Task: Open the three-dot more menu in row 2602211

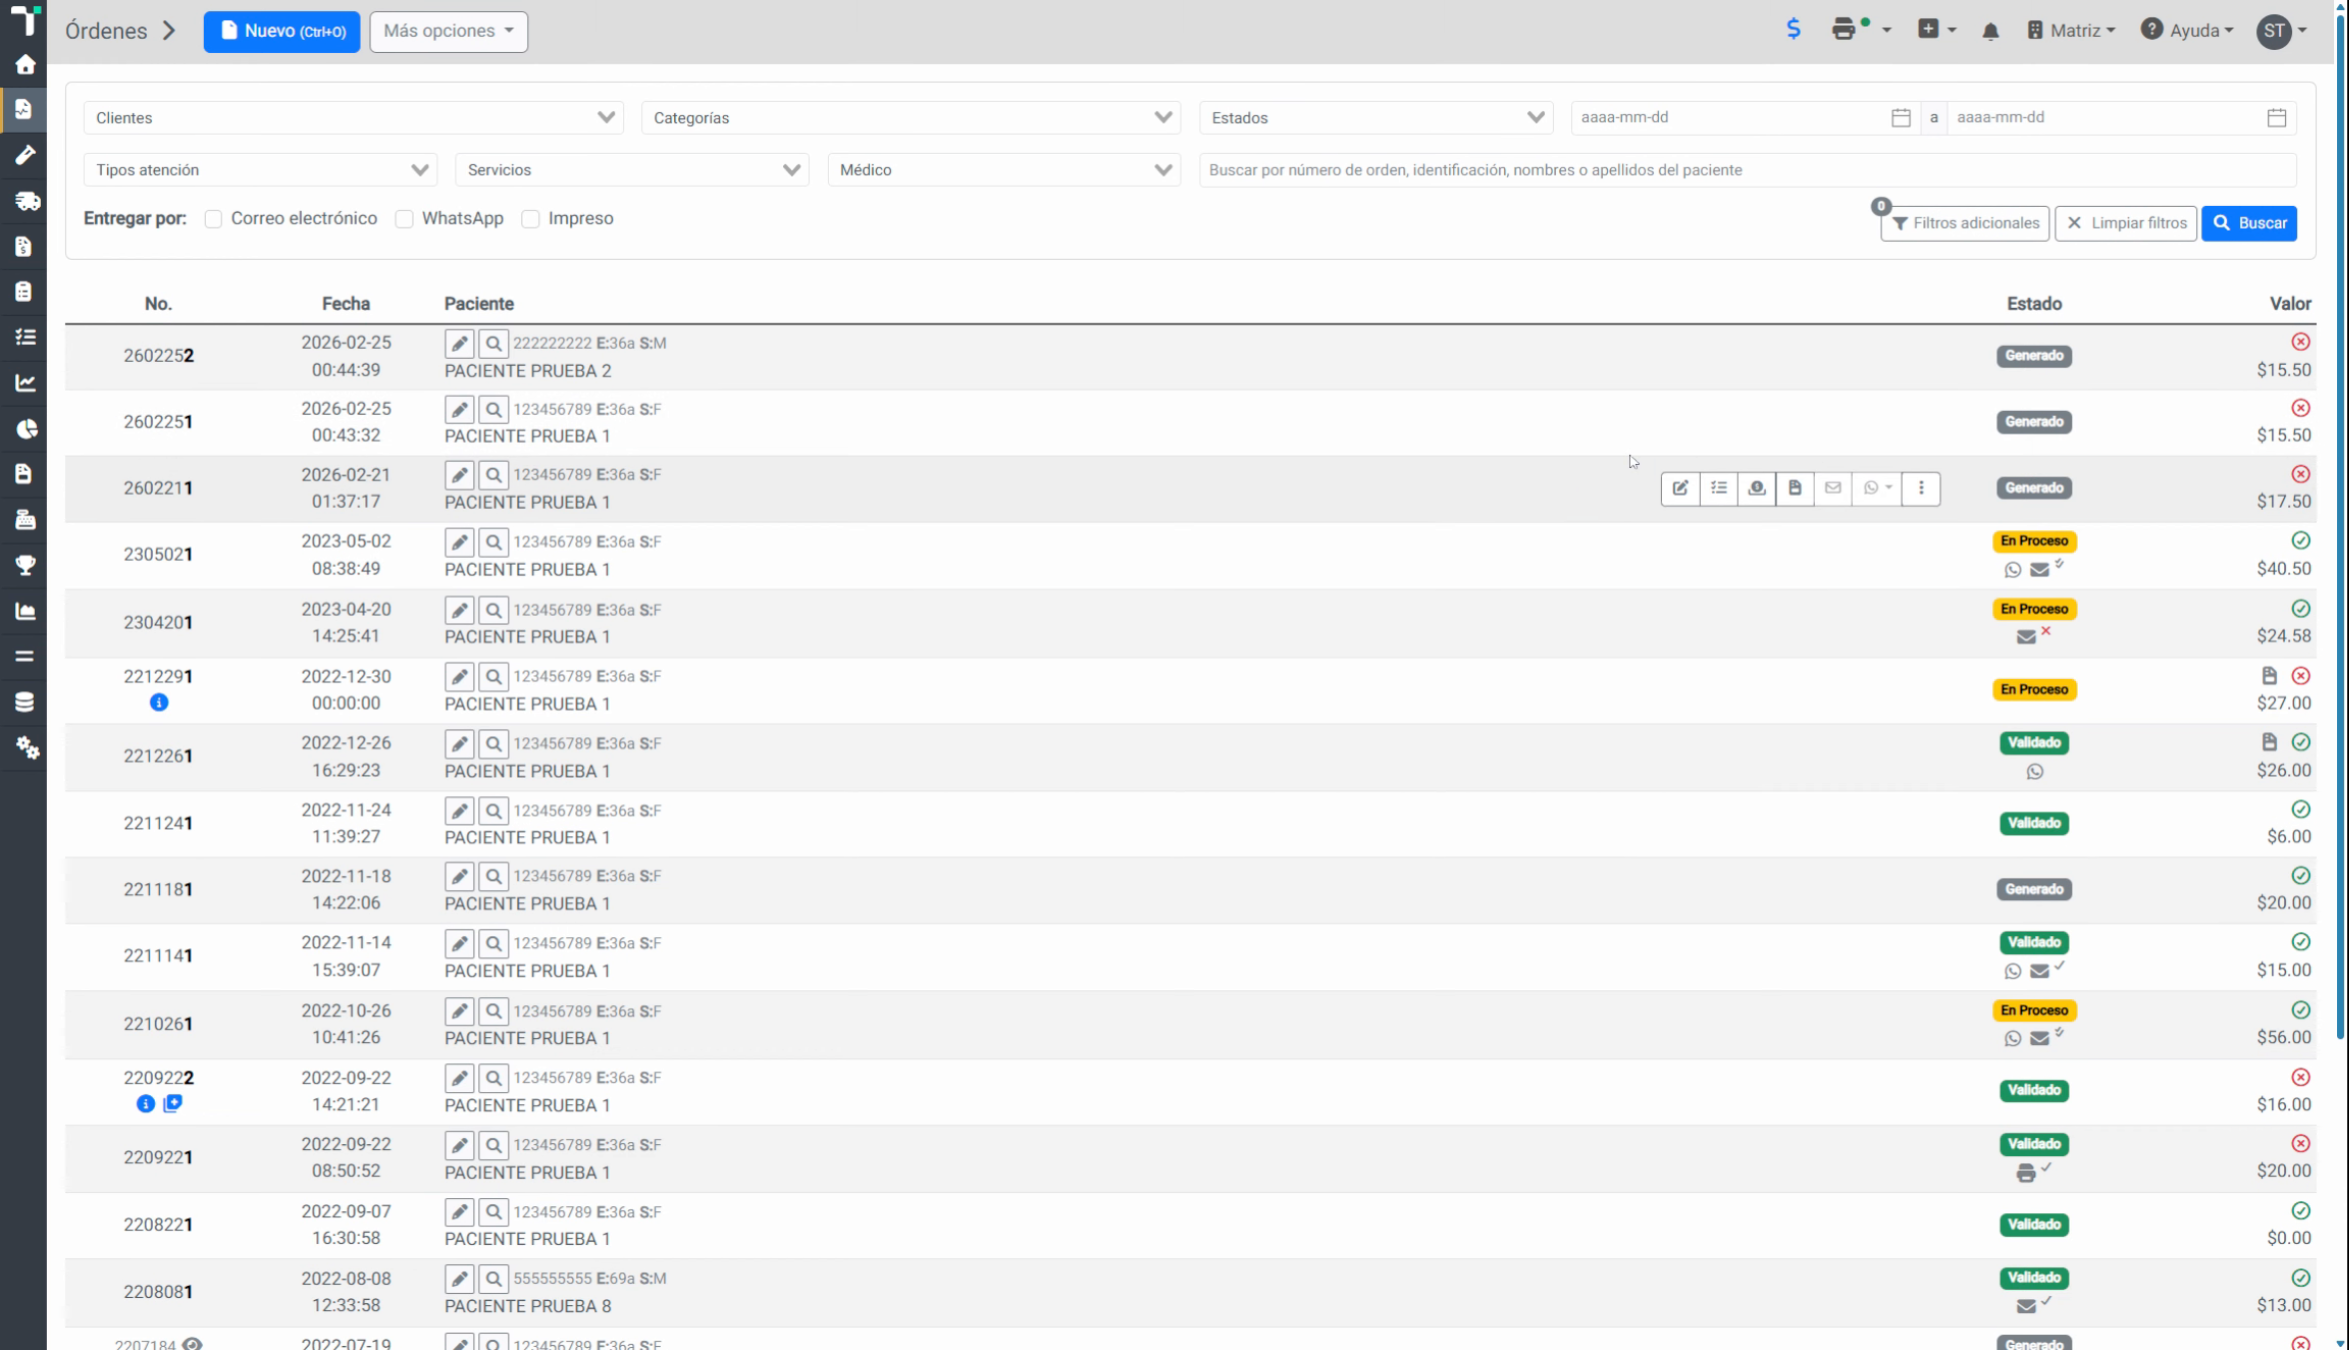Action: [x=1920, y=488]
